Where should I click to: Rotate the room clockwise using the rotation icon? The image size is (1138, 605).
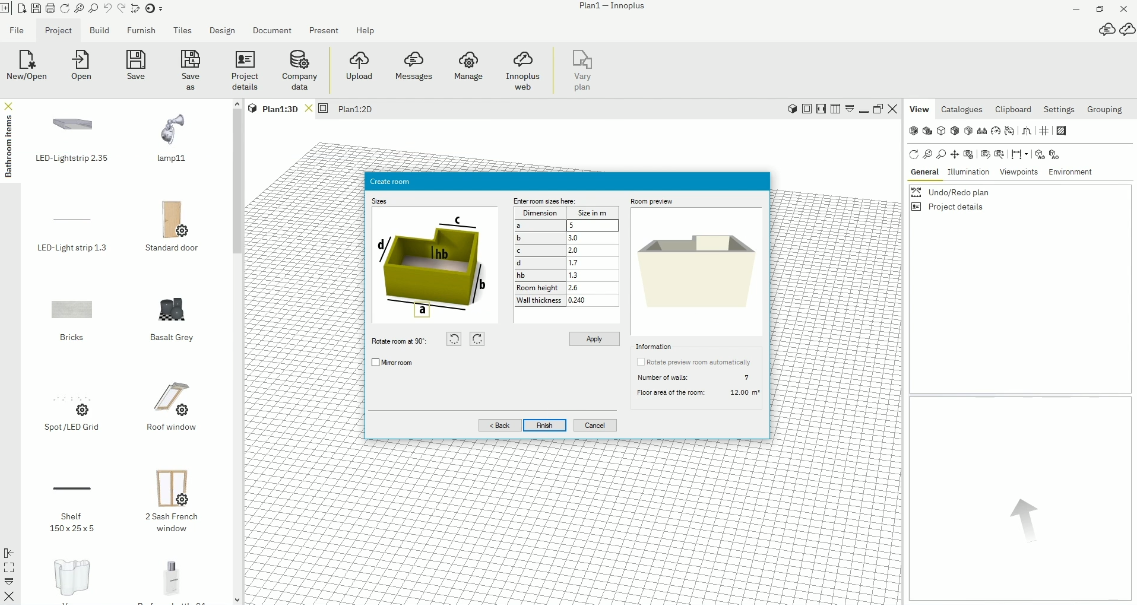pos(477,339)
